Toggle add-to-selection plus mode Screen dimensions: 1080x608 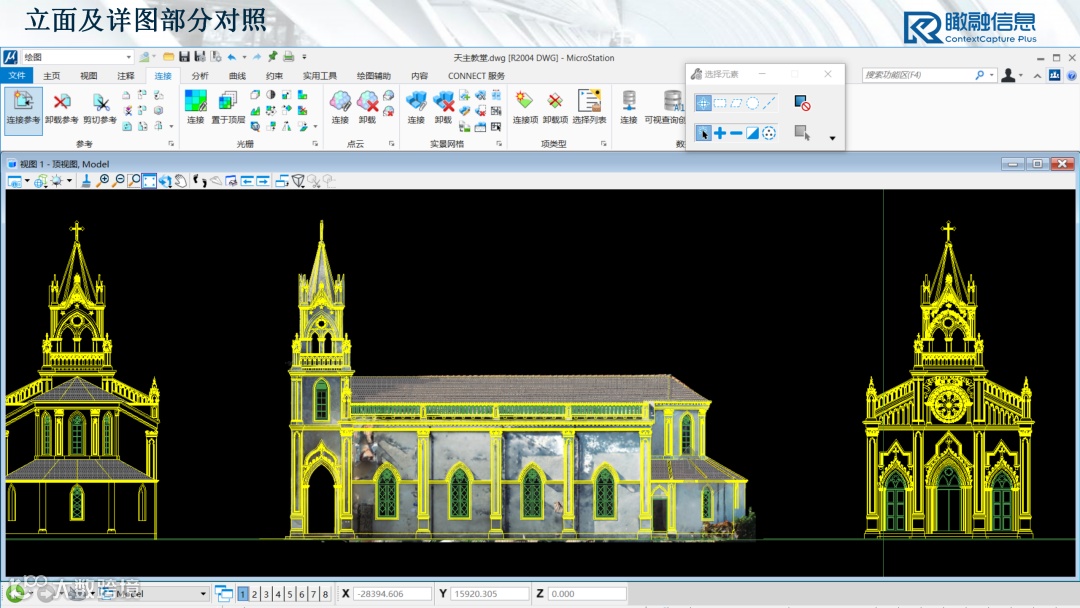[720, 133]
